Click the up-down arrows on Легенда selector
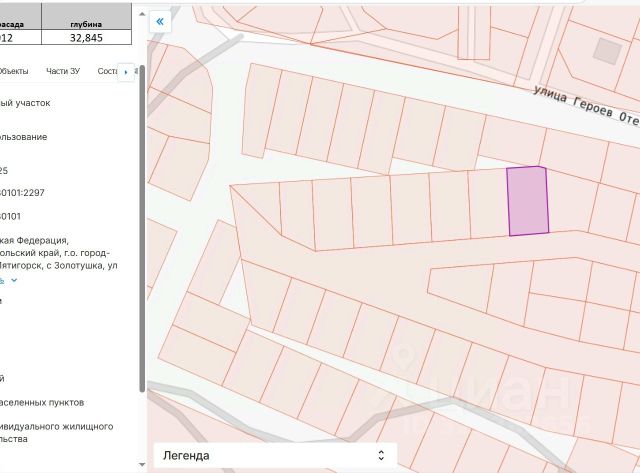This screenshot has height=473, width=640. coord(380,455)
